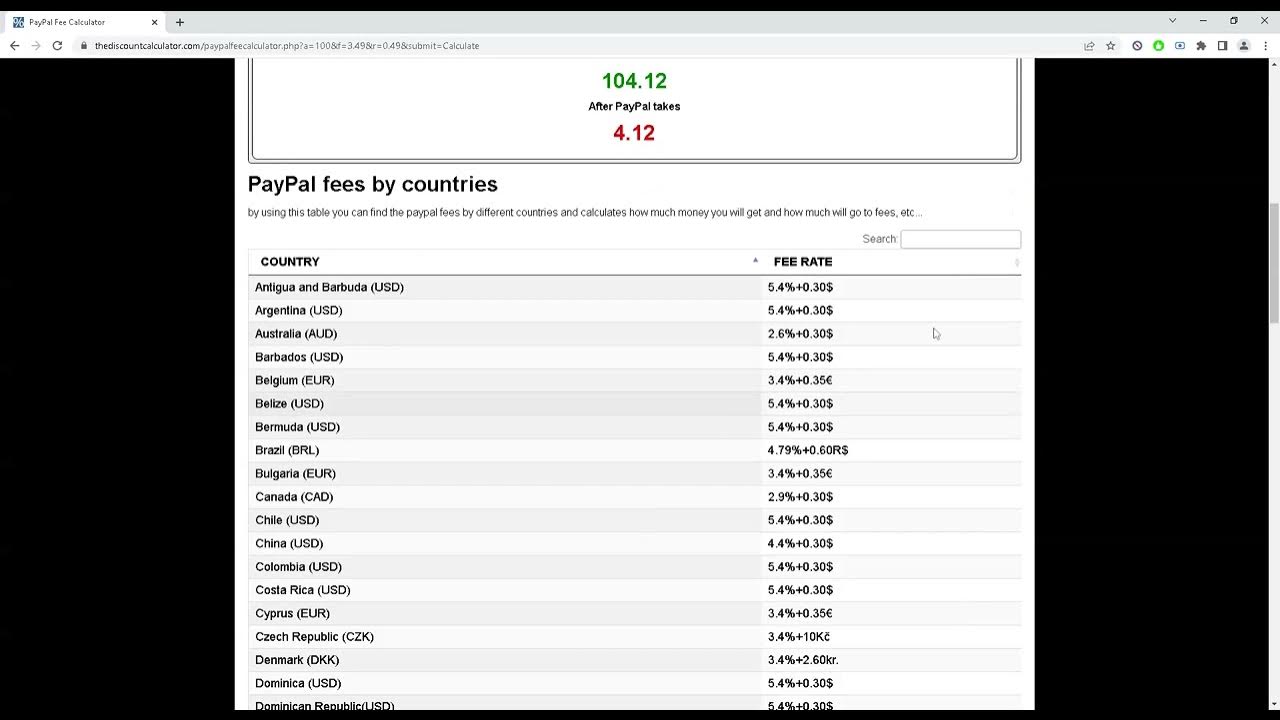
Task: Select the 'Antigua and Barbuda (USD)' row
Action: pos(634,287)
